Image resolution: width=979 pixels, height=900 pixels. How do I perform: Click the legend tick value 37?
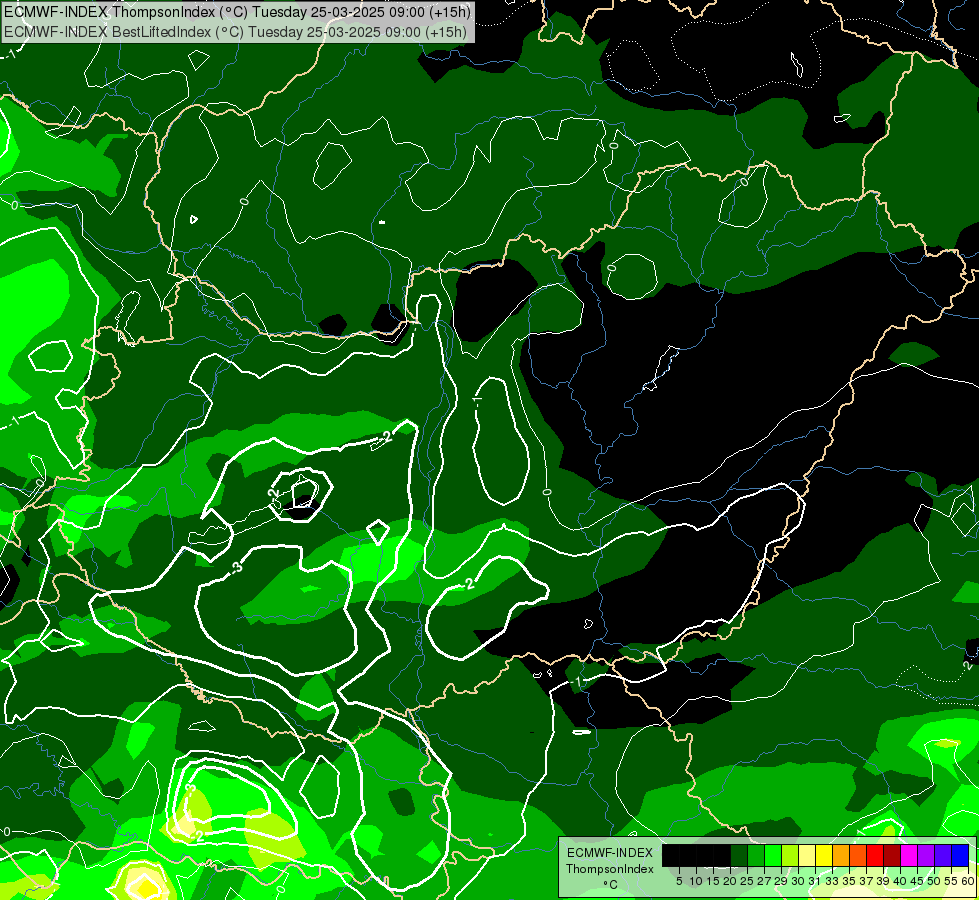(867, 881)
